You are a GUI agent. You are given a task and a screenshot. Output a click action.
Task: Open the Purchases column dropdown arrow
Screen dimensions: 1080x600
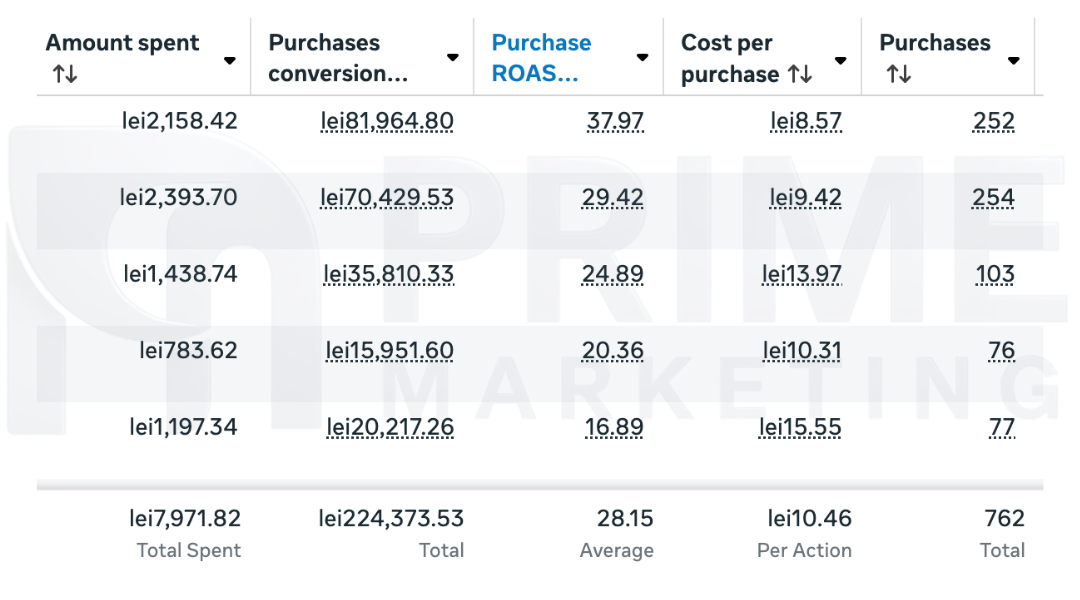tap(1014, 61)
